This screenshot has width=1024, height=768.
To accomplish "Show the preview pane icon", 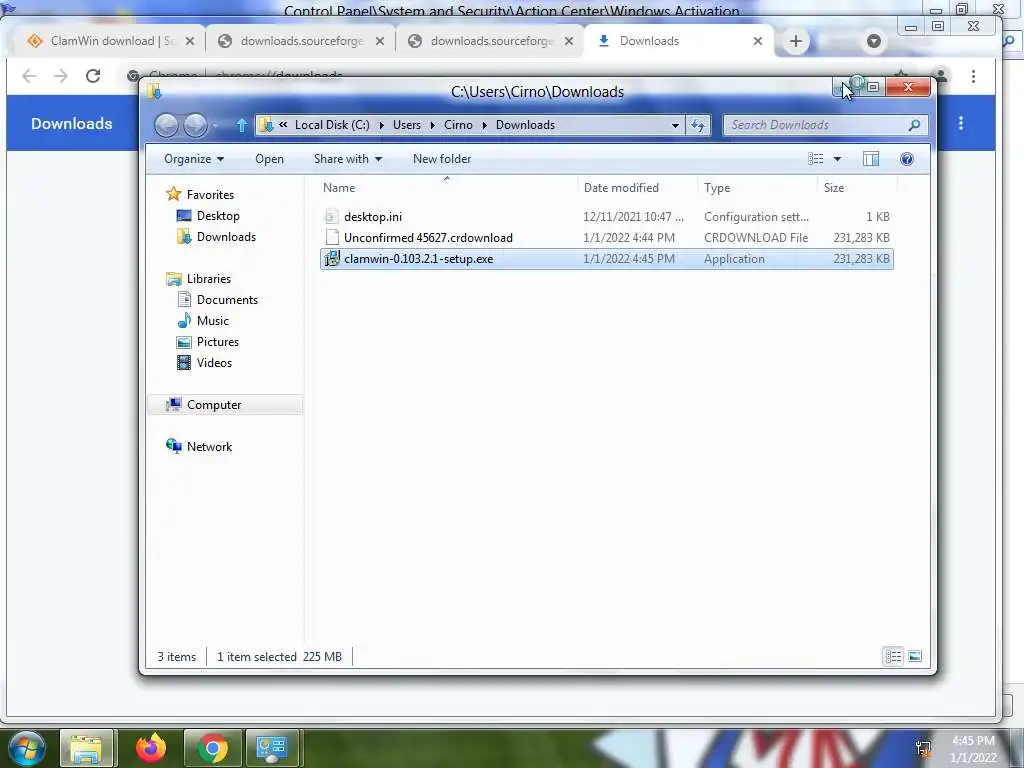I will click(x=871, y=159).
